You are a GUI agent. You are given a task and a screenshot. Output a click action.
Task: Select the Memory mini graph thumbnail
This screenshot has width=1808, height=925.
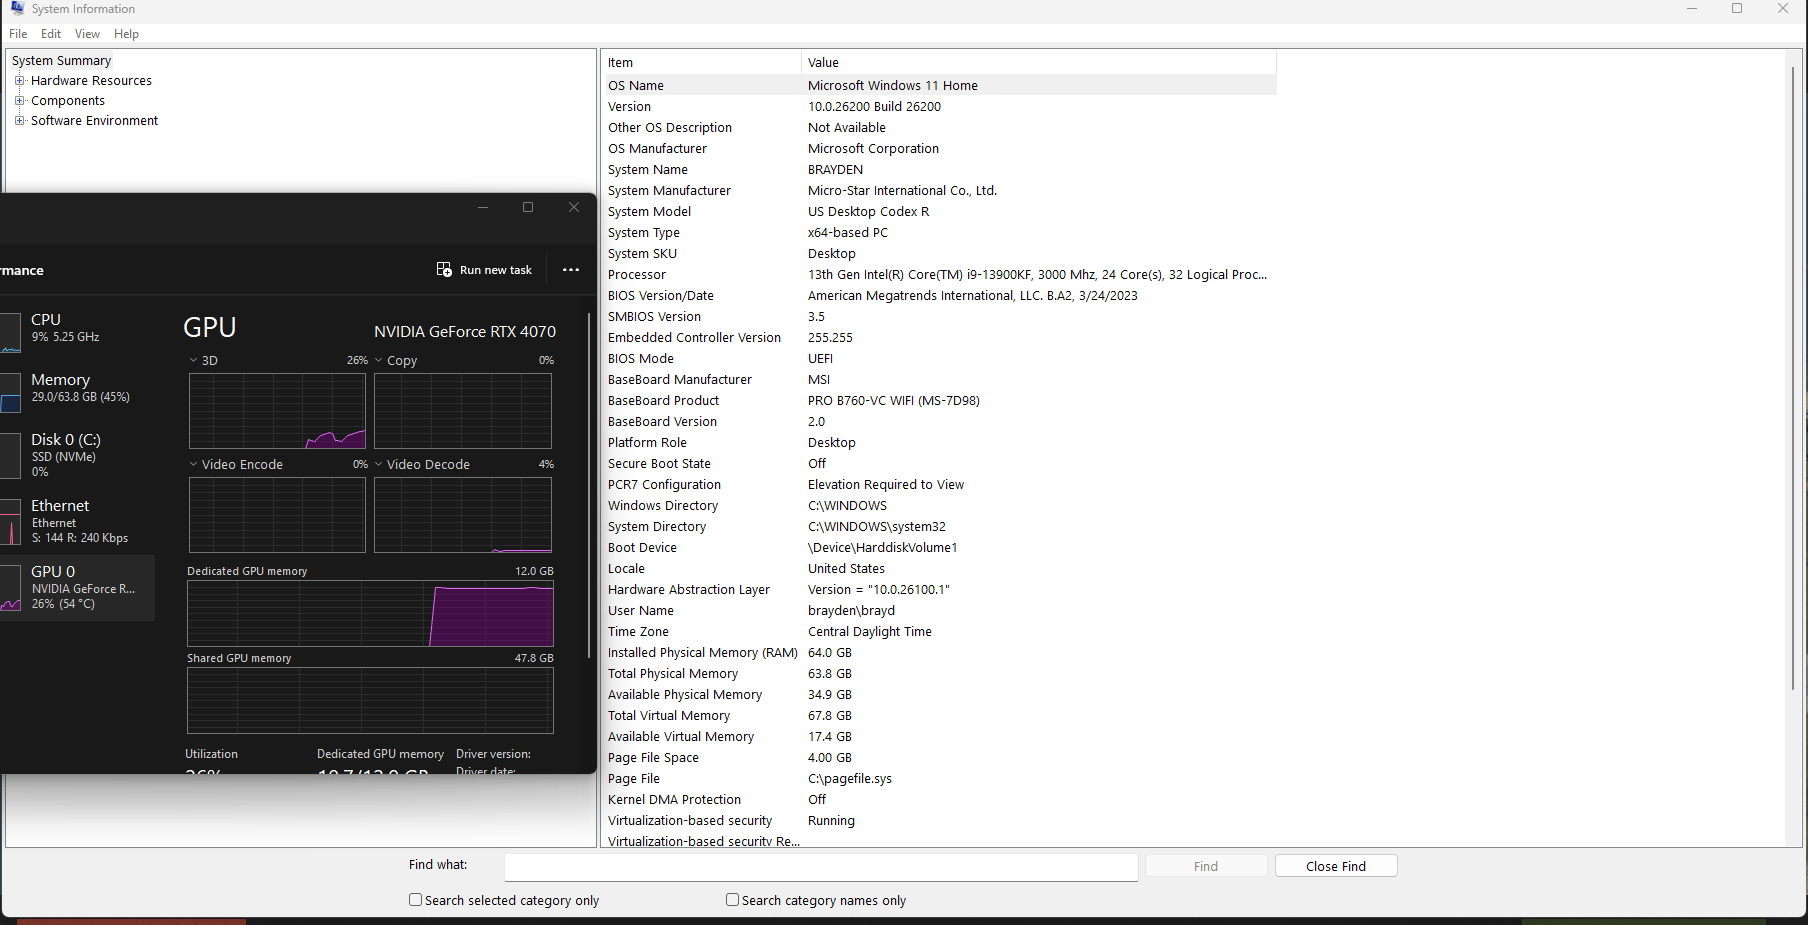pos(11,393)
